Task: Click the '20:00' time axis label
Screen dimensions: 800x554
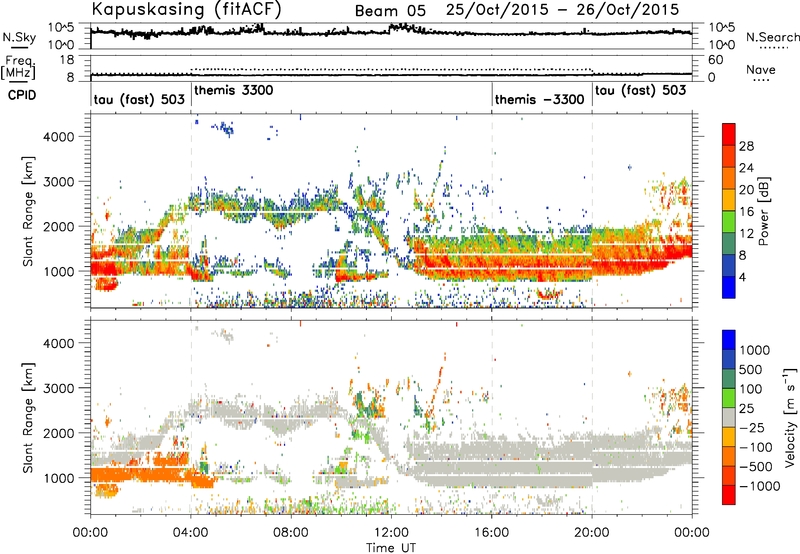Action: tap(592, 533)
